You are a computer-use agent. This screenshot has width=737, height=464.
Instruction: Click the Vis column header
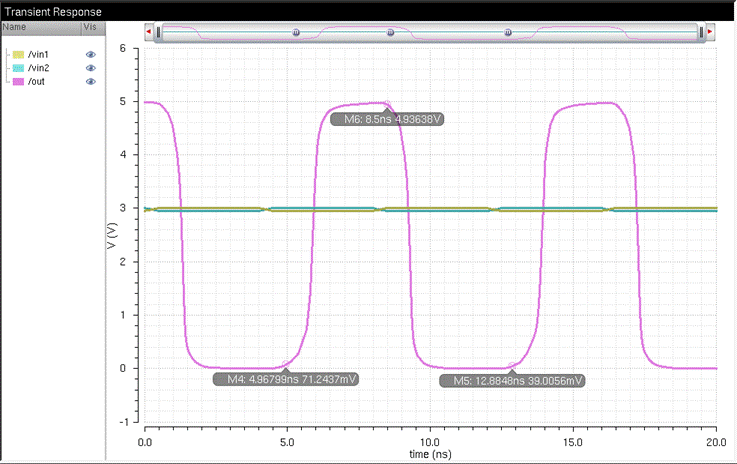point(93,27)
